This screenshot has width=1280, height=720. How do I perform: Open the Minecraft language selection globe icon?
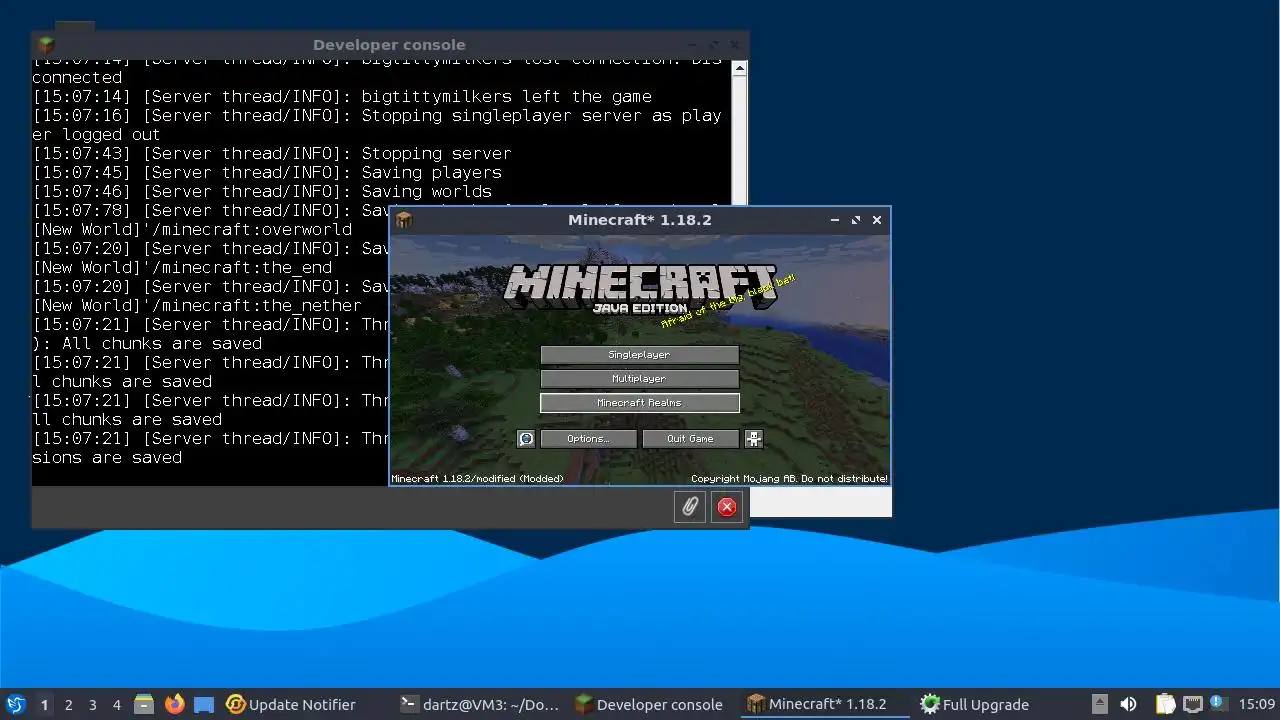[x=526, y=439]
